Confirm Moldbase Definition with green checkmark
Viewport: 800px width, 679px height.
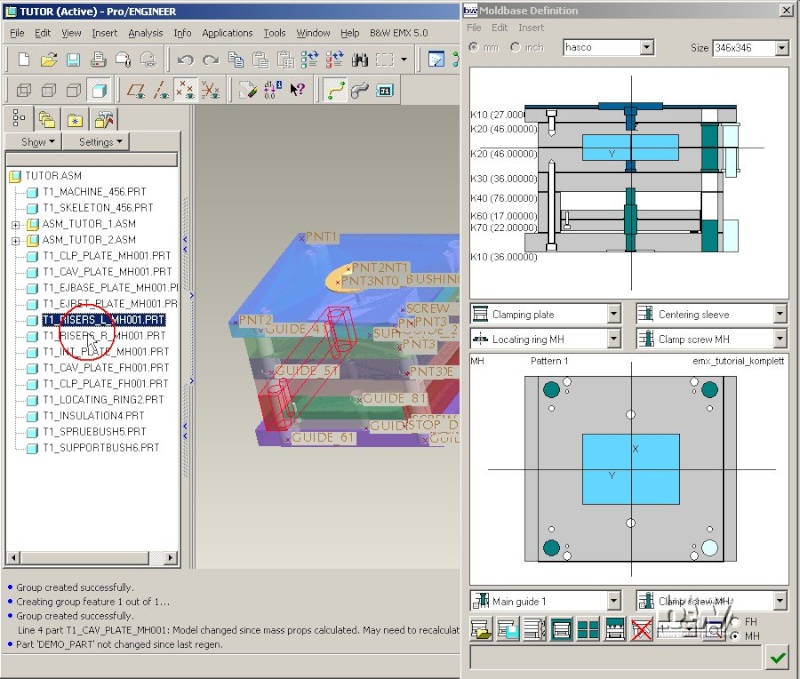[x=778, y=658]
